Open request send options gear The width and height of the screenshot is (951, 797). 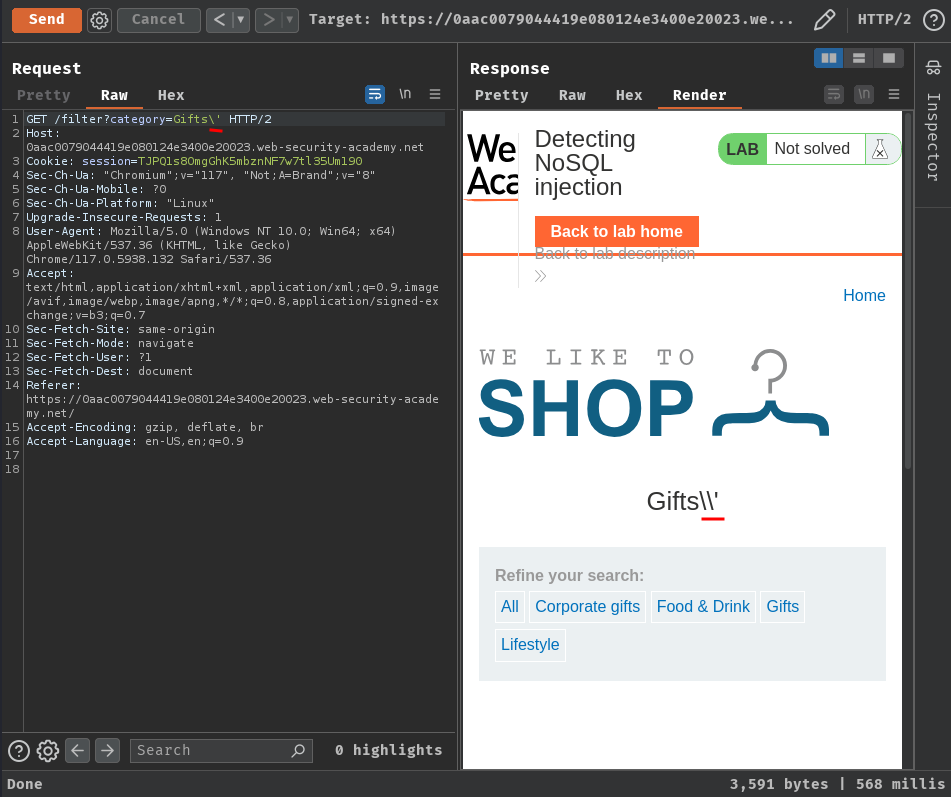pos(99,20)
